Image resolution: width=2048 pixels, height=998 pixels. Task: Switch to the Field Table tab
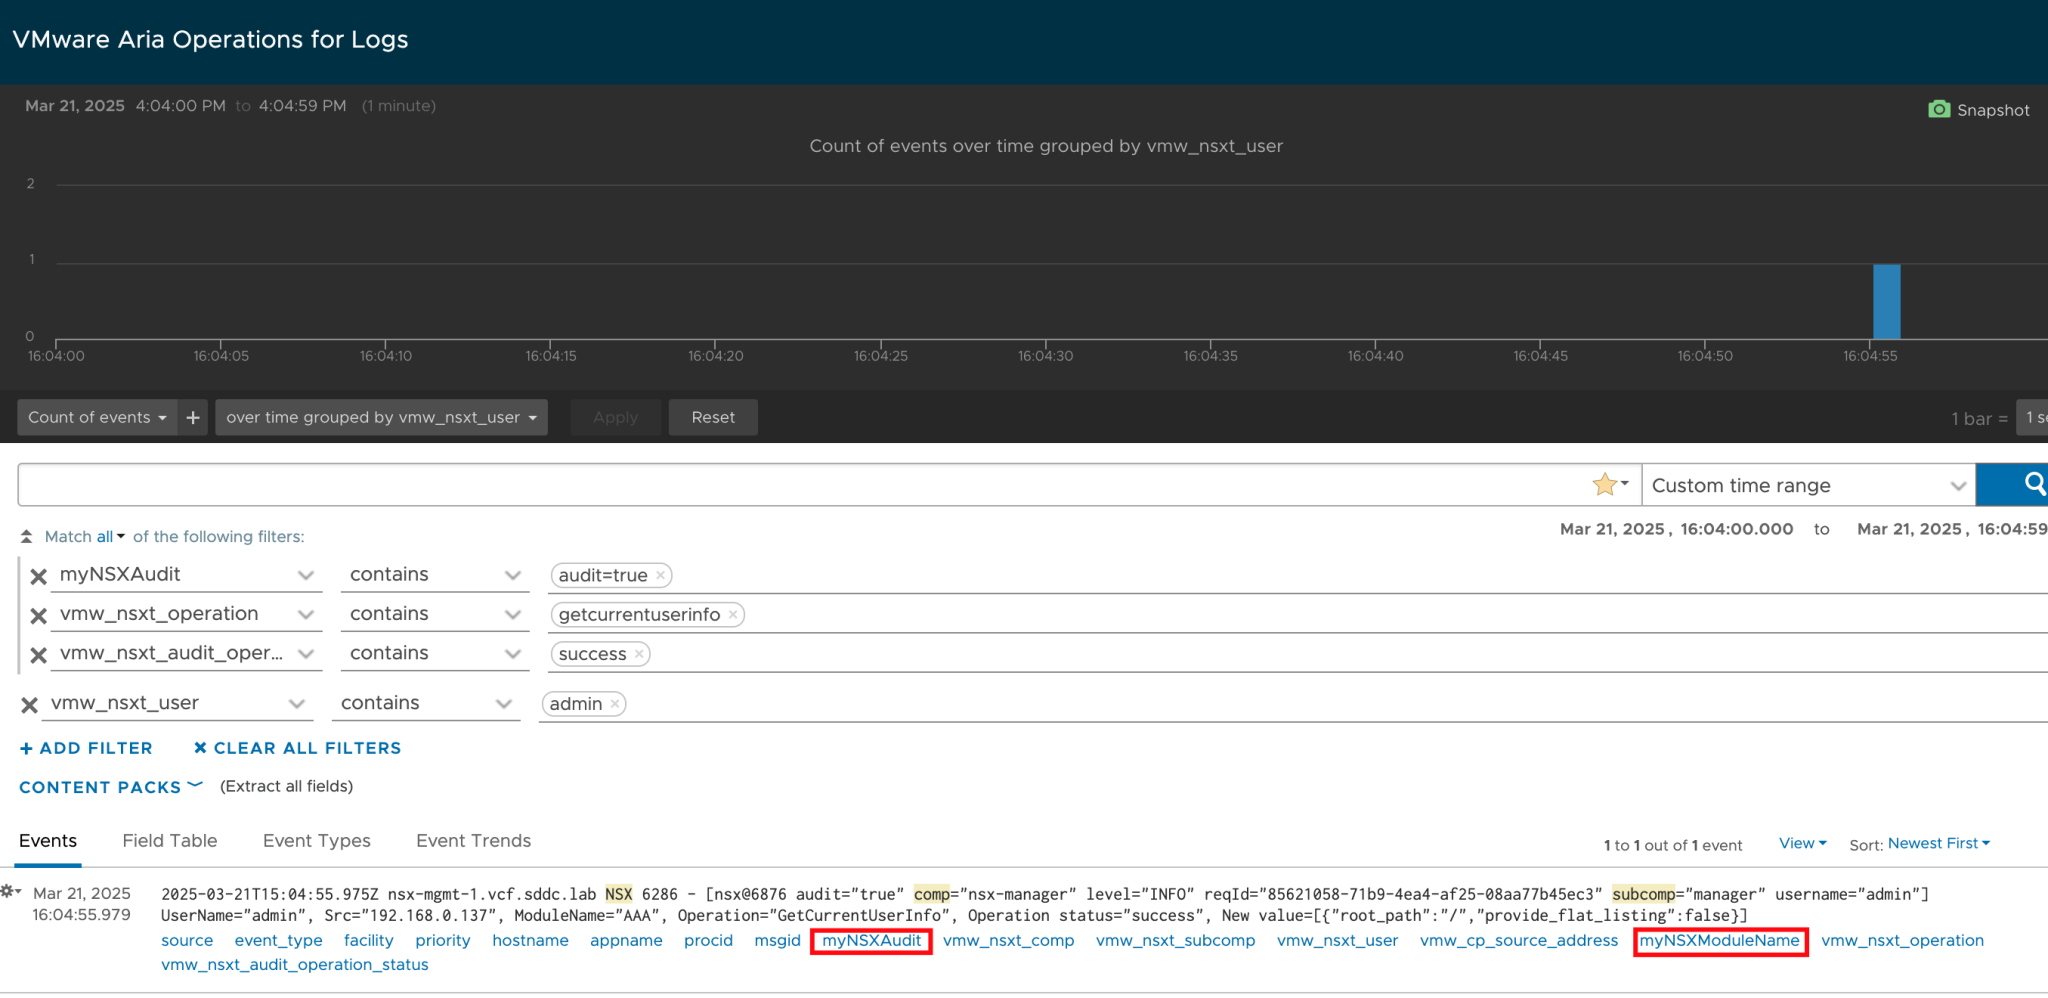click(x=169, y=841)
